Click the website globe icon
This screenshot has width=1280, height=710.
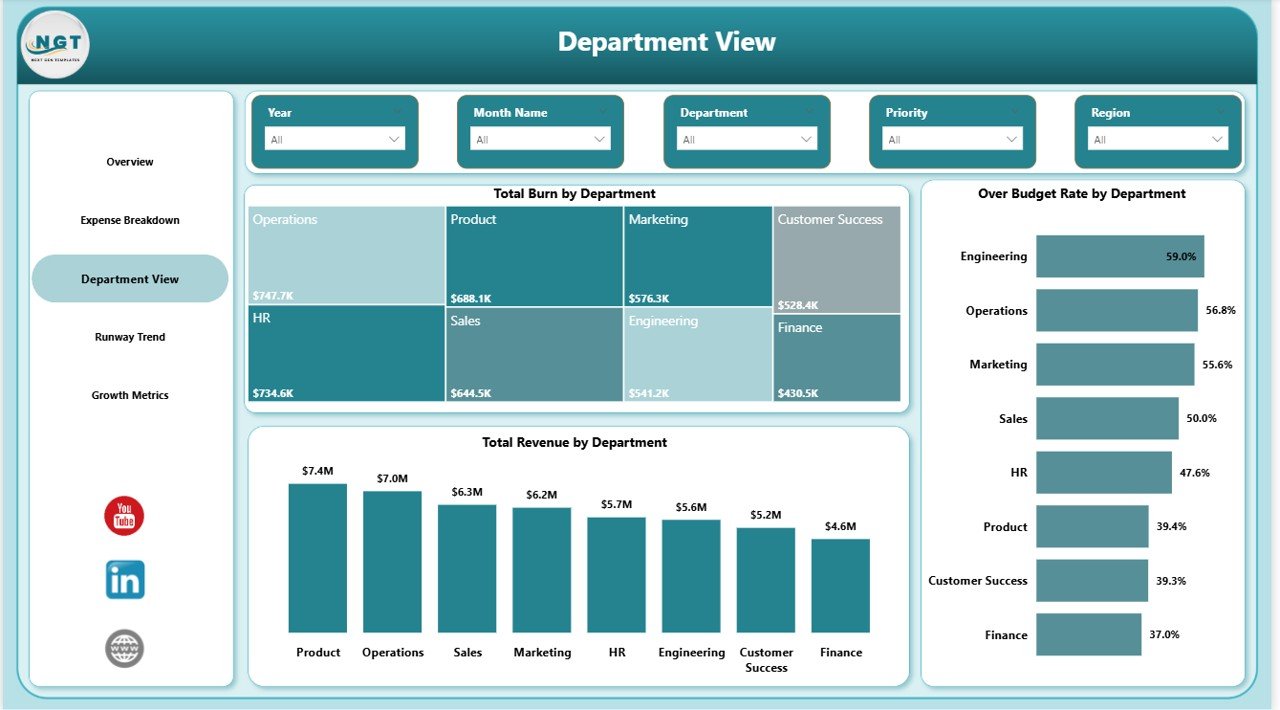[123, 648]
